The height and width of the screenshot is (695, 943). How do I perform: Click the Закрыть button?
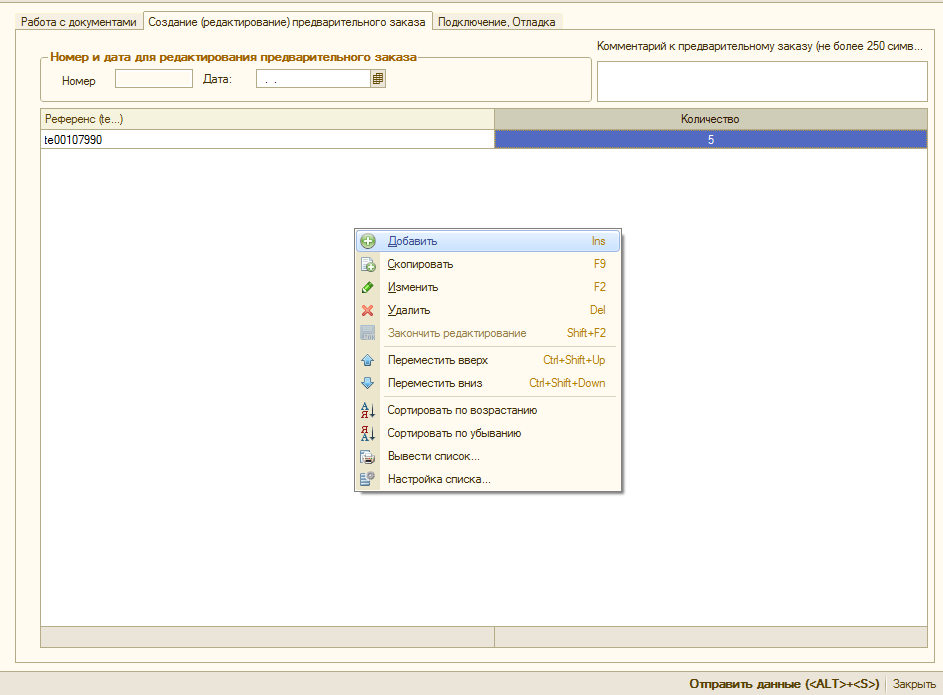[914, 684]
